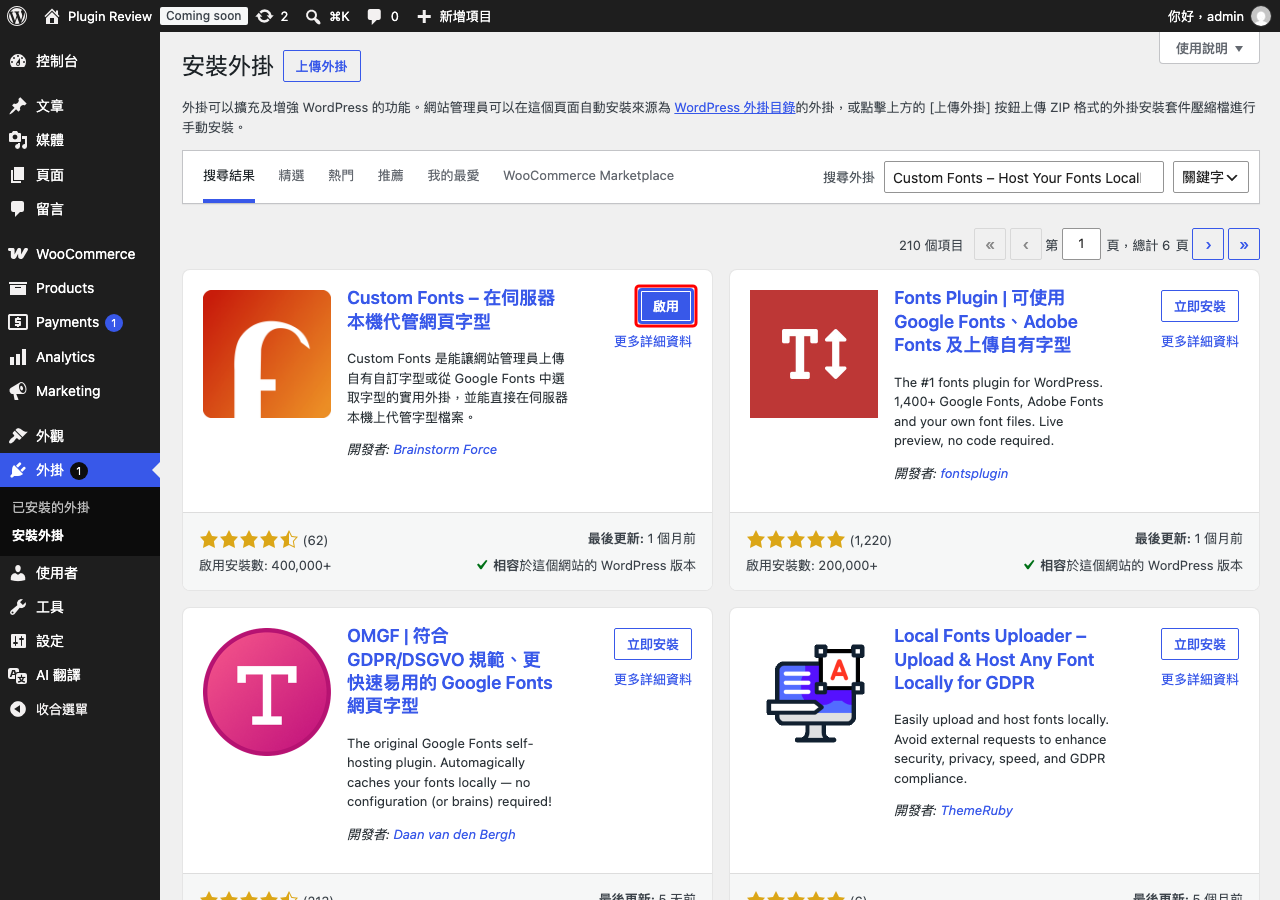Open Appearance (外觀) menu

point(80,436)
